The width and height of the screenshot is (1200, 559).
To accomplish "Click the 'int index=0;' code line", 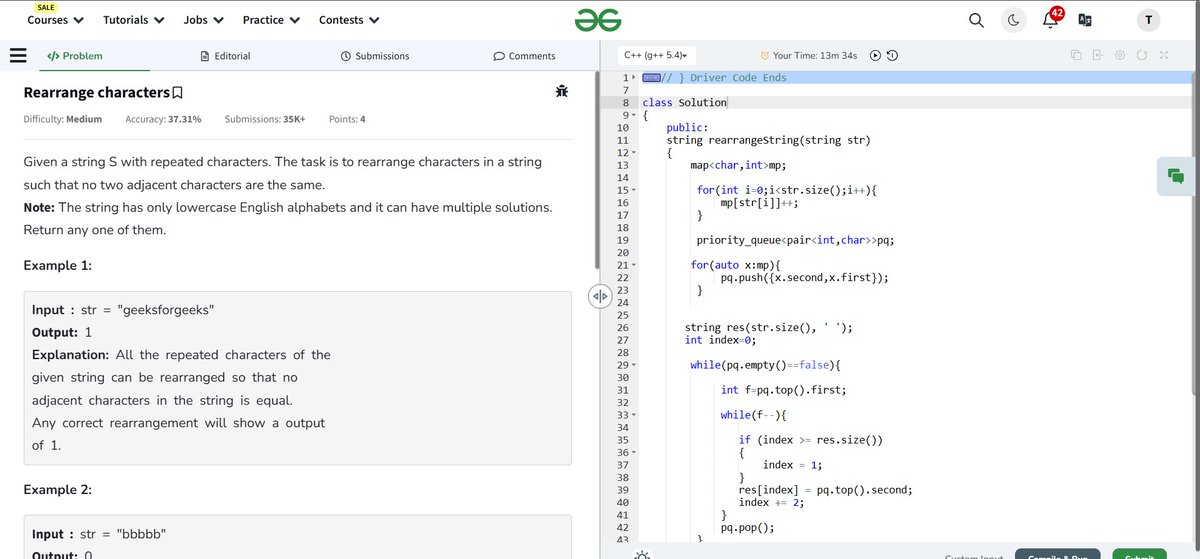I will coord(720,340).
